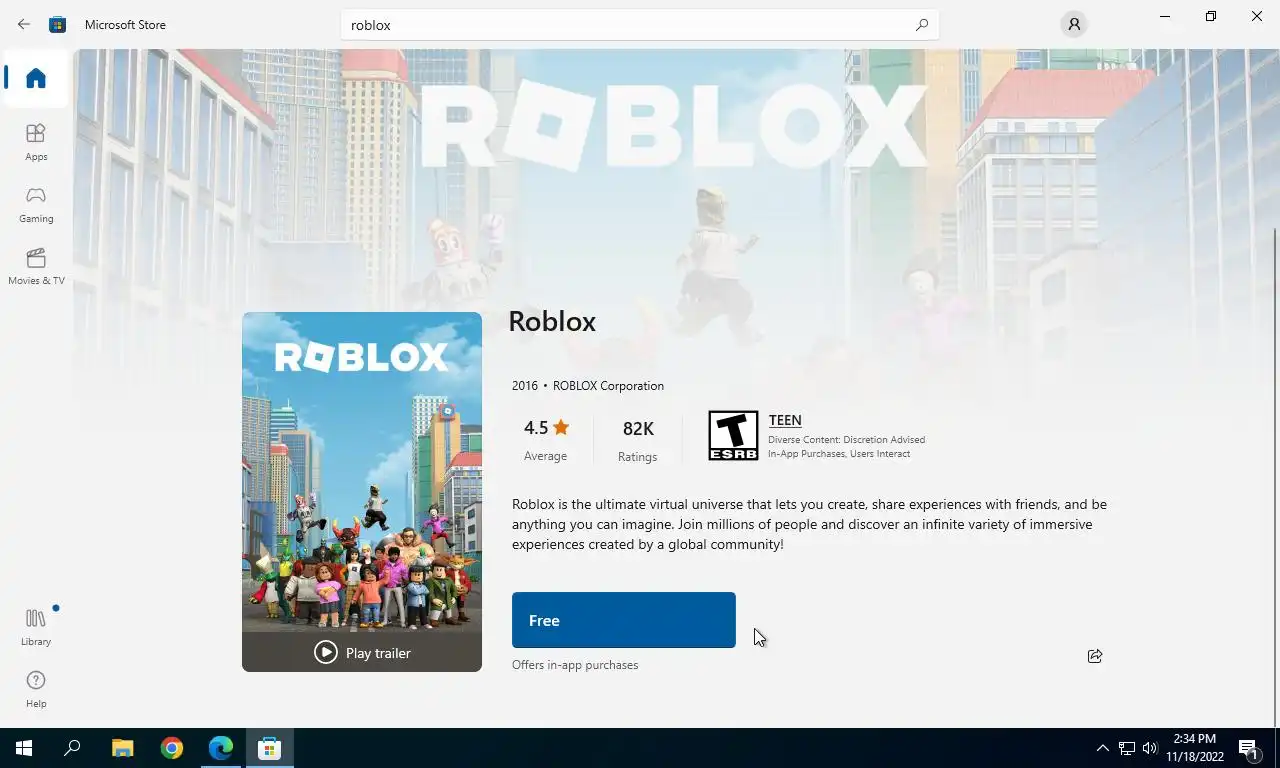Open the Library in sidebar

pyautogui.click(x=36, y=627)
